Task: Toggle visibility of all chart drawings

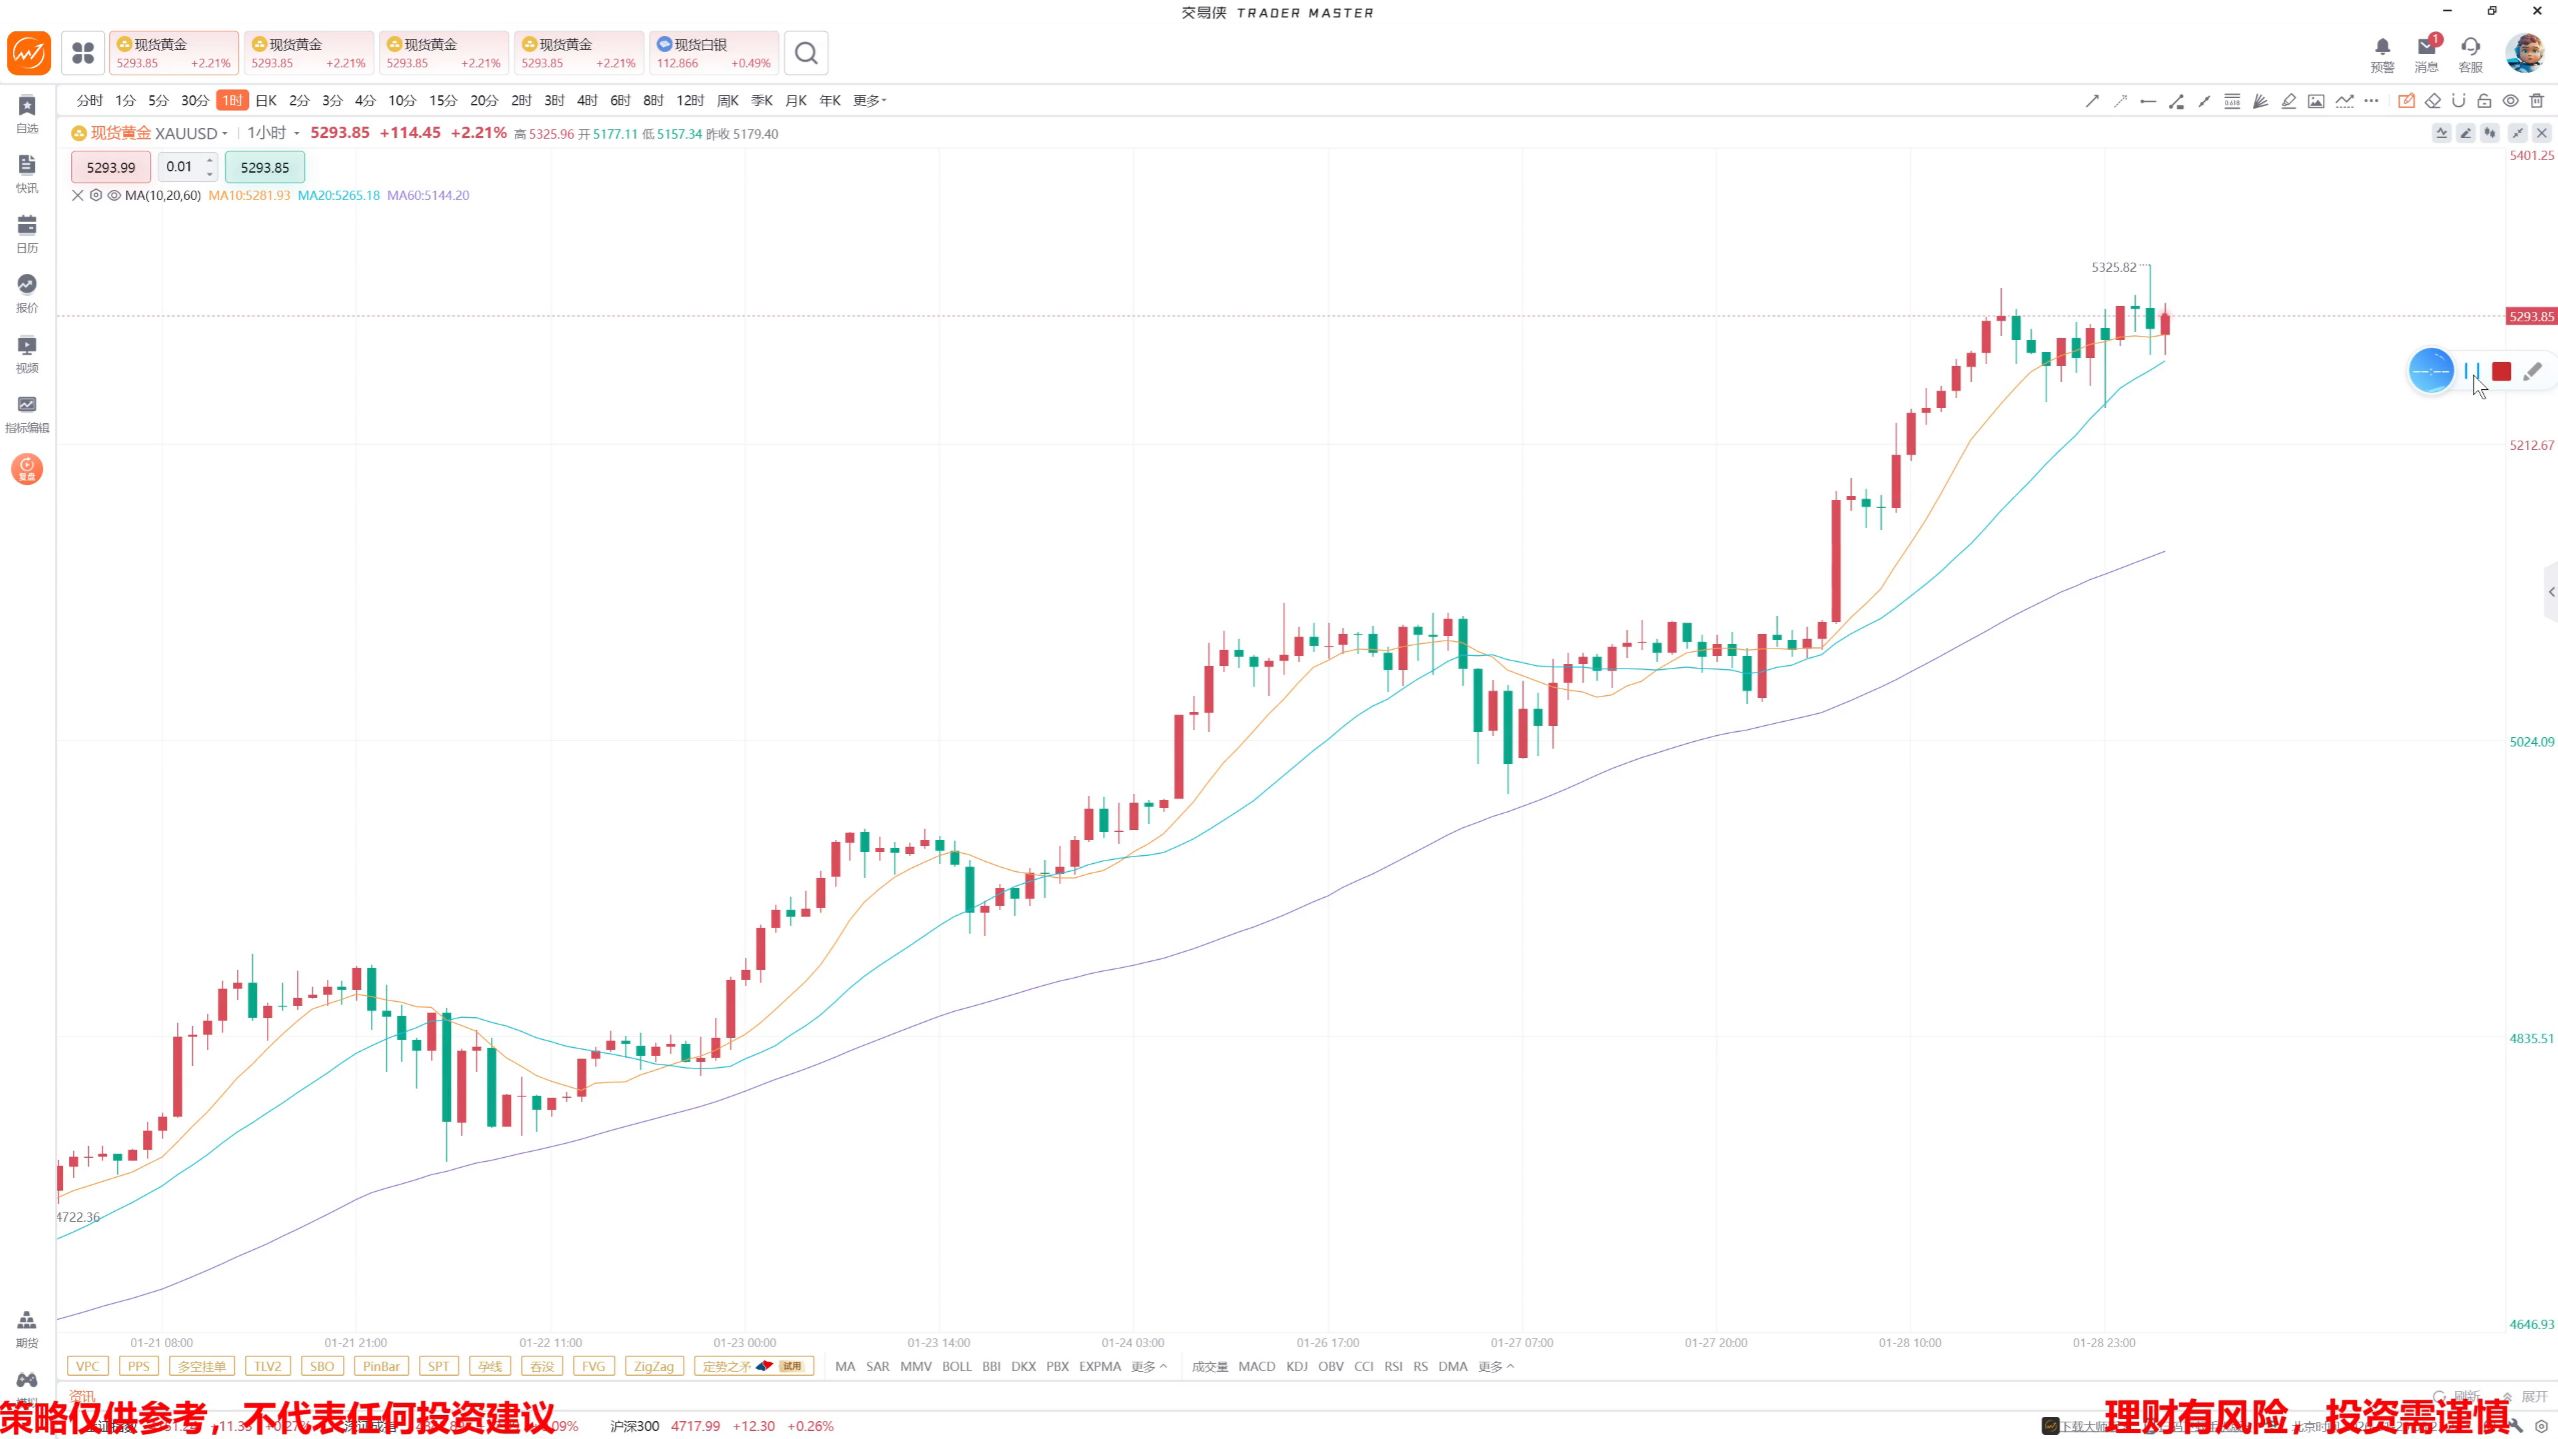Action: (x=2509, y=101)
